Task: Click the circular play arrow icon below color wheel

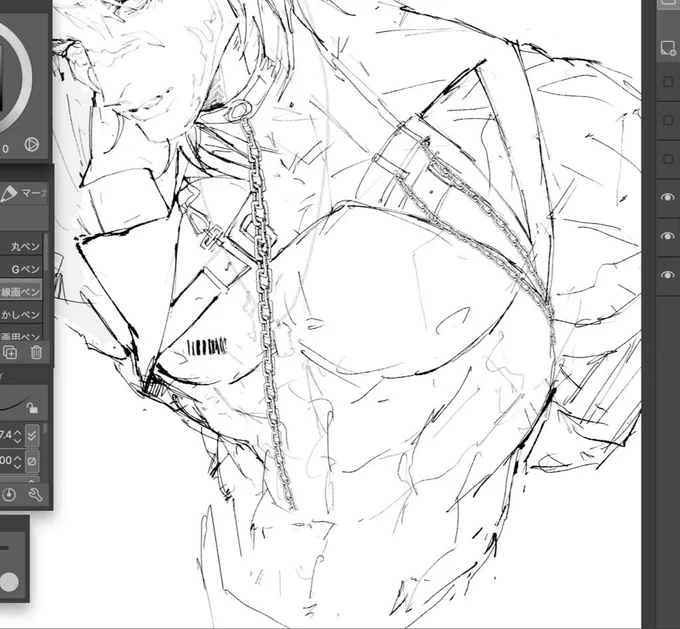Action: point(32,144)
